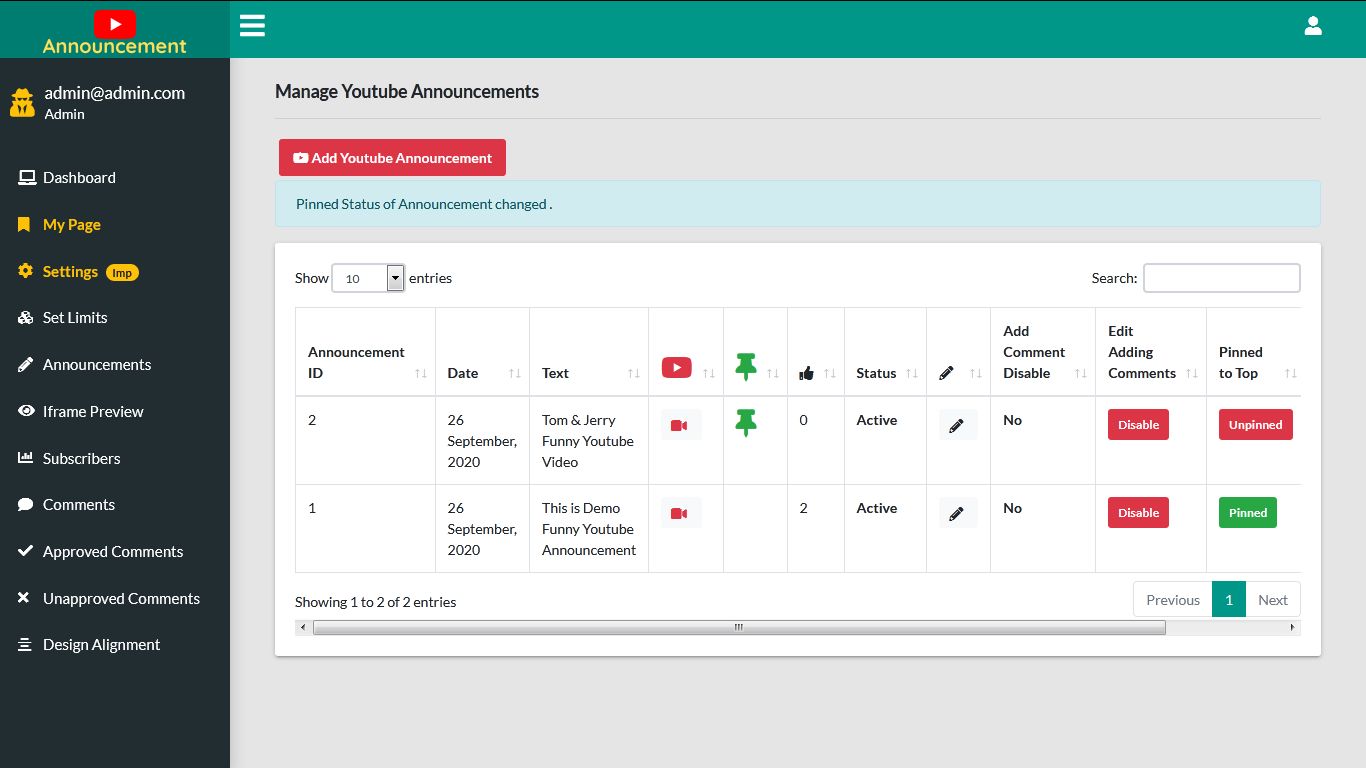The width and height of the screenshot is (1366, 768).
Task: Open Subscribers in the sidebar
Action: coord(81,458)
